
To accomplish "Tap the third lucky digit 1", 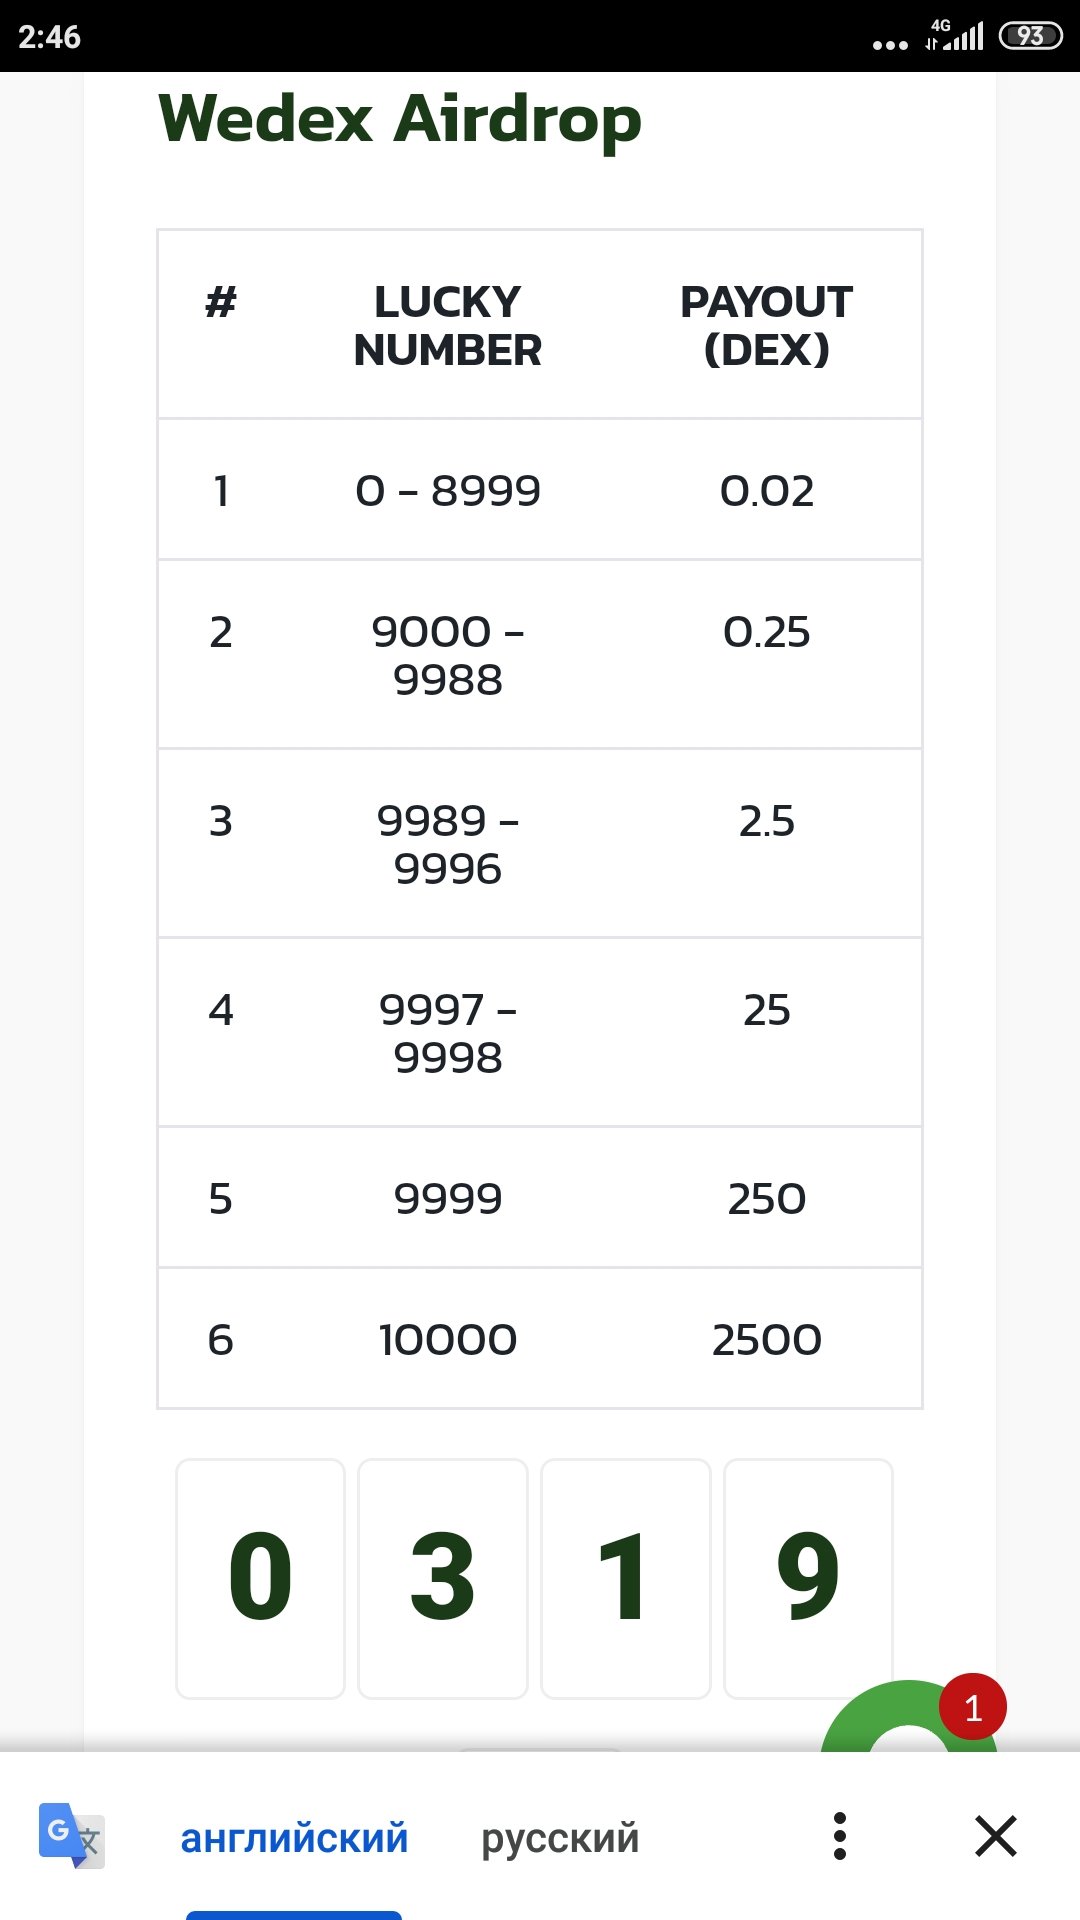I will [626, 1578].
